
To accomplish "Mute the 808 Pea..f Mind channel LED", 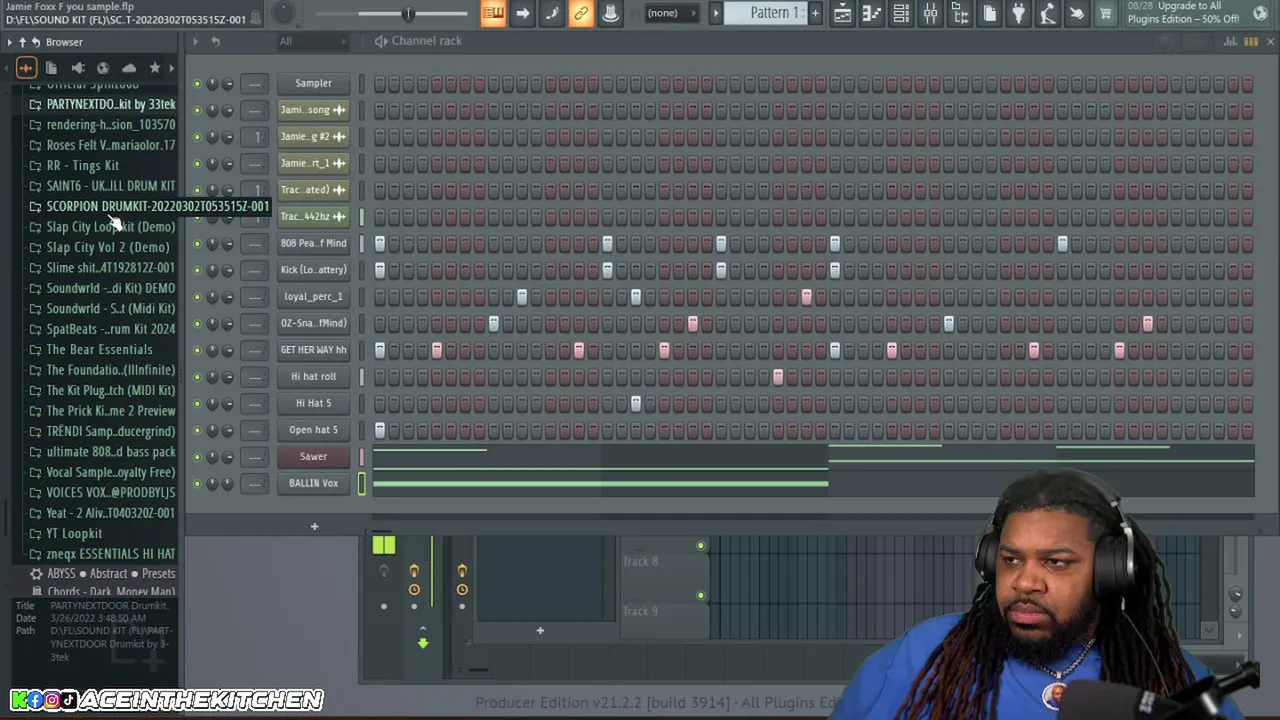I will pyautogui.click(x=197, y=244).
